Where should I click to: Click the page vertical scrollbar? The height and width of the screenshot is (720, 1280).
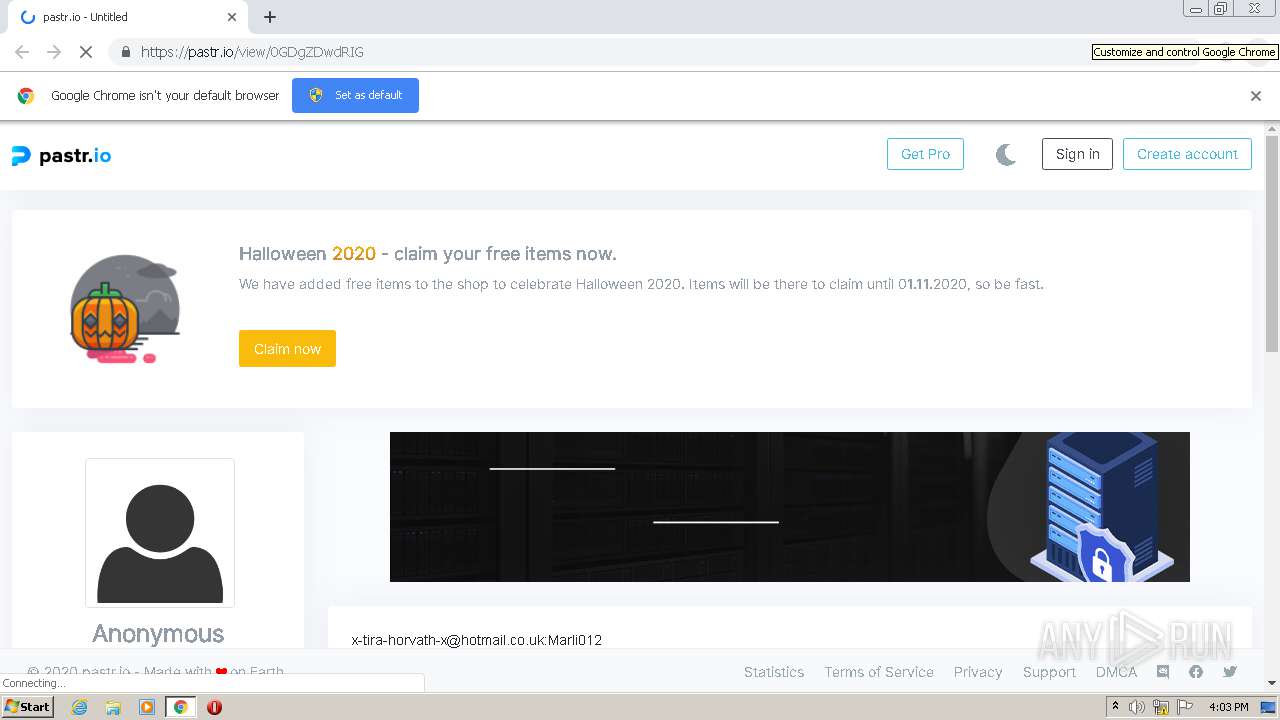[1272, 244]
